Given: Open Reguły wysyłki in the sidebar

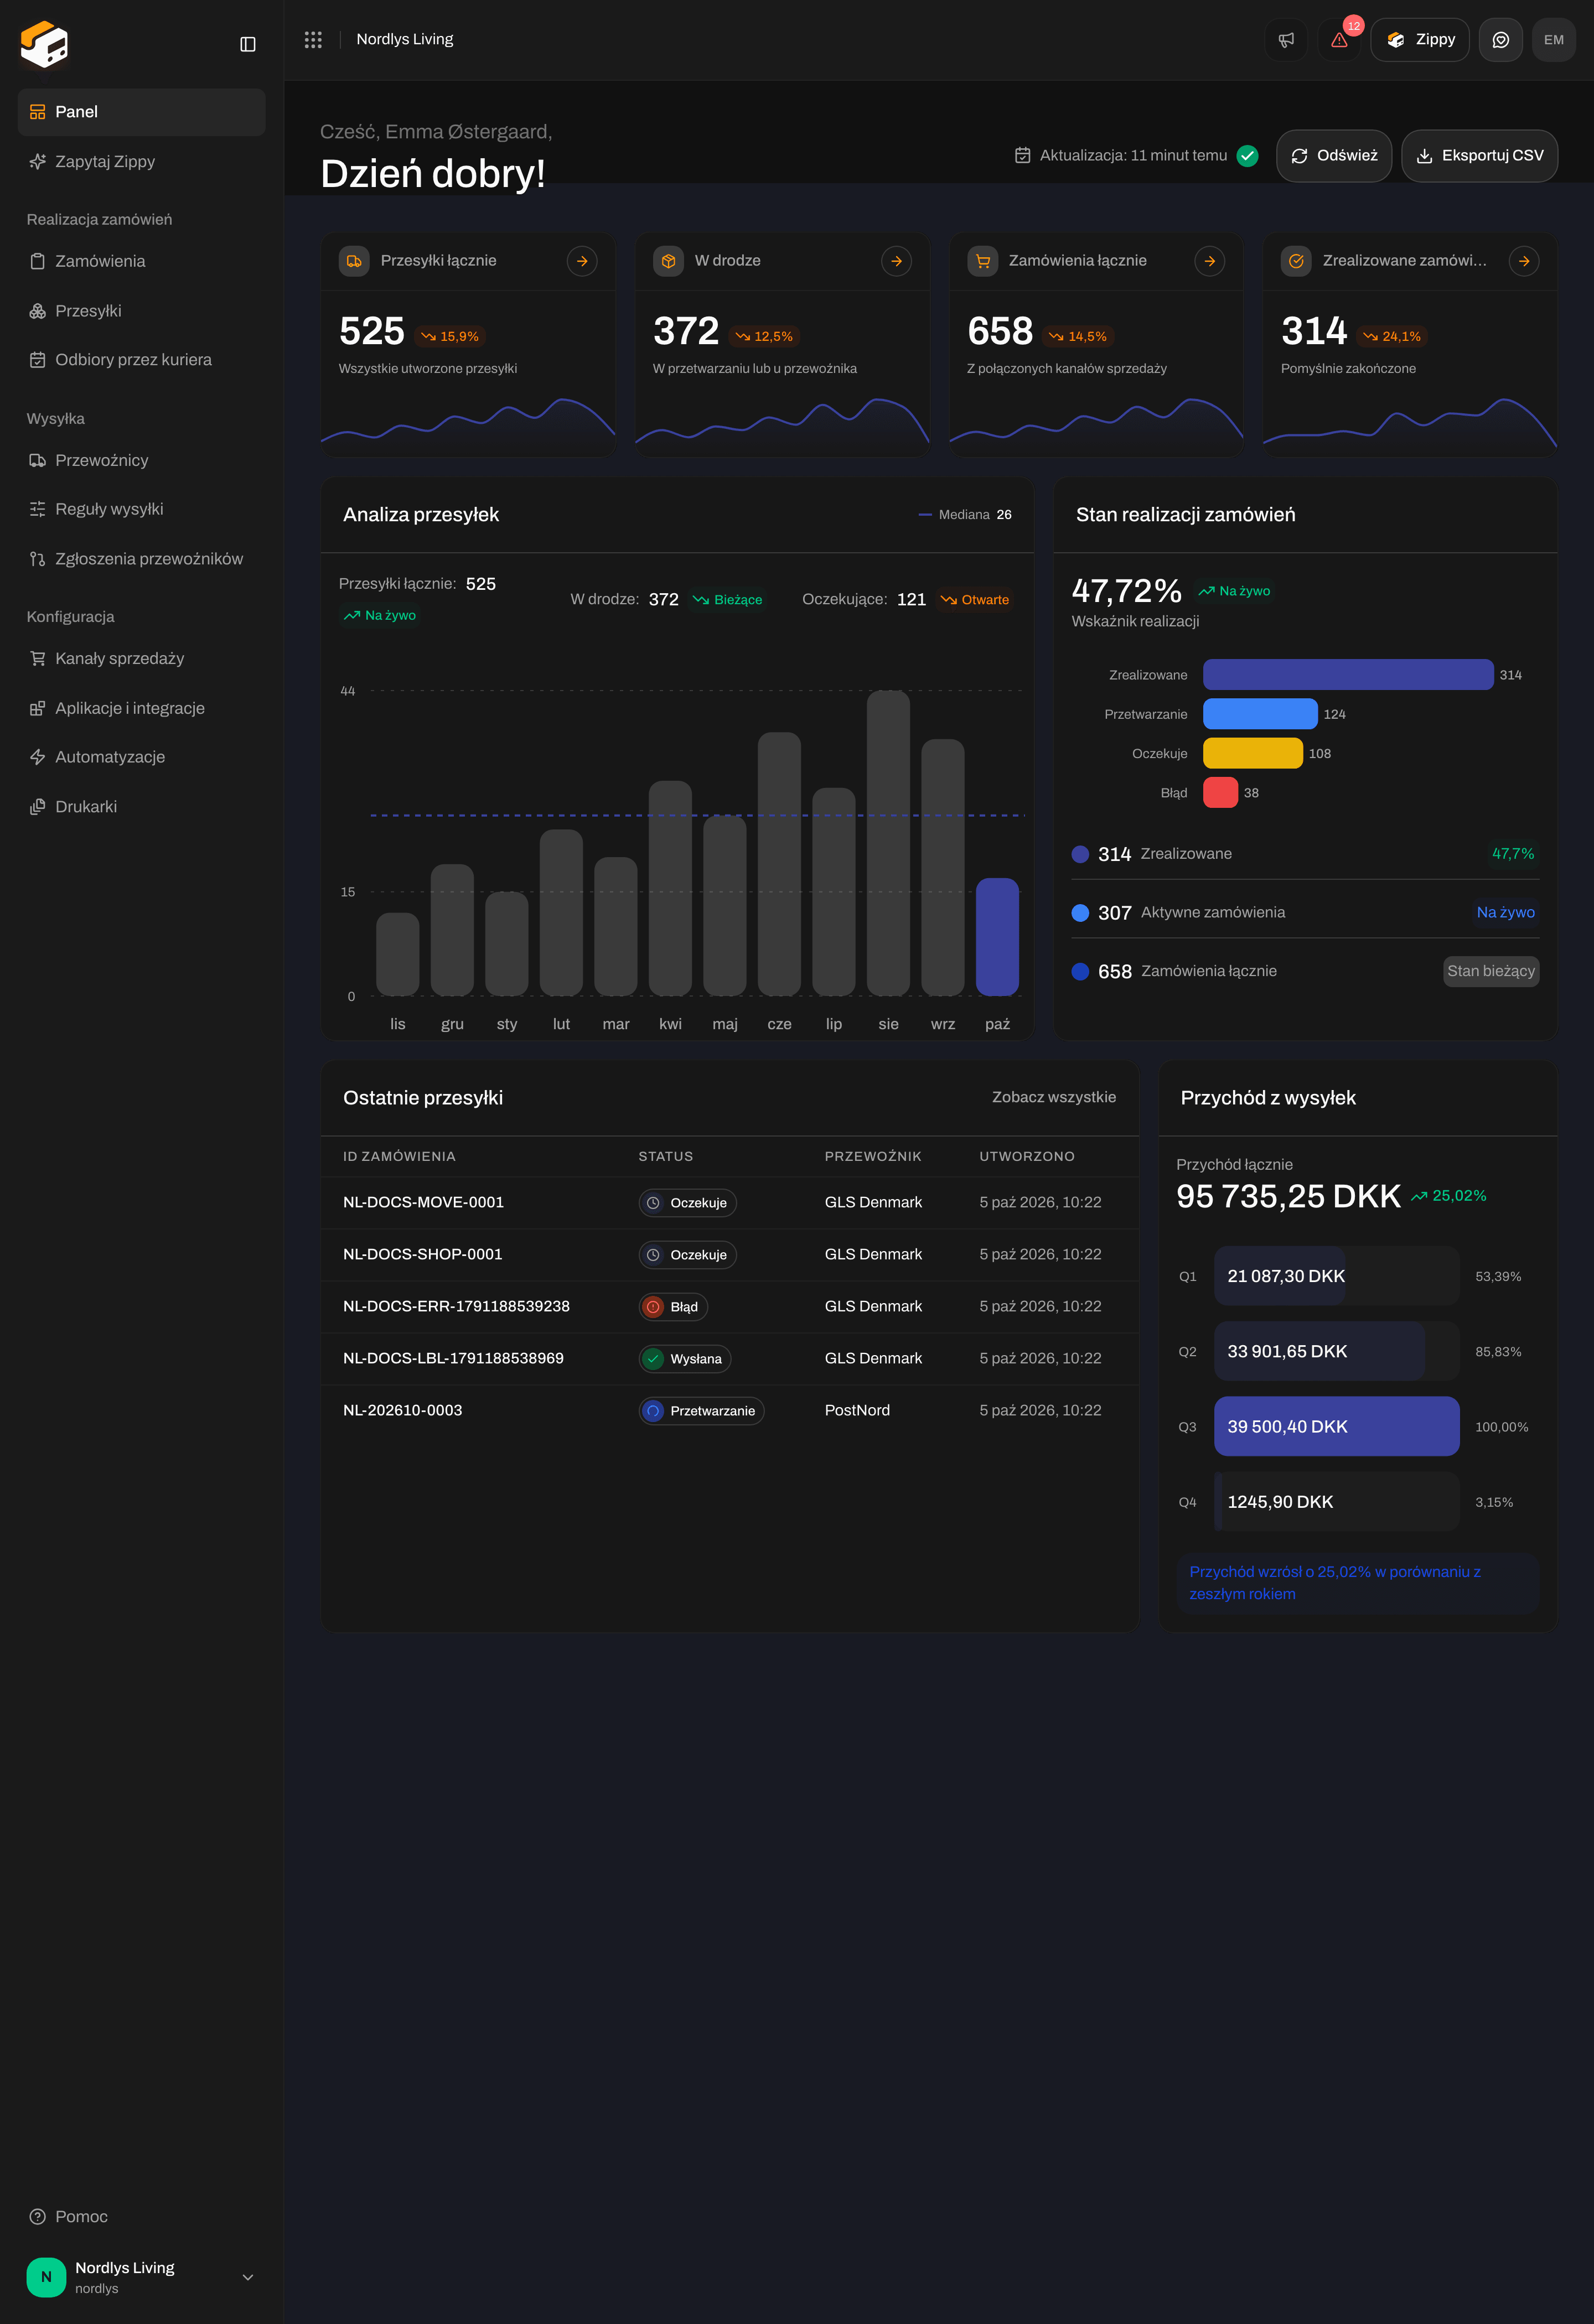Looking at the screenshot, I should (141, 509).
